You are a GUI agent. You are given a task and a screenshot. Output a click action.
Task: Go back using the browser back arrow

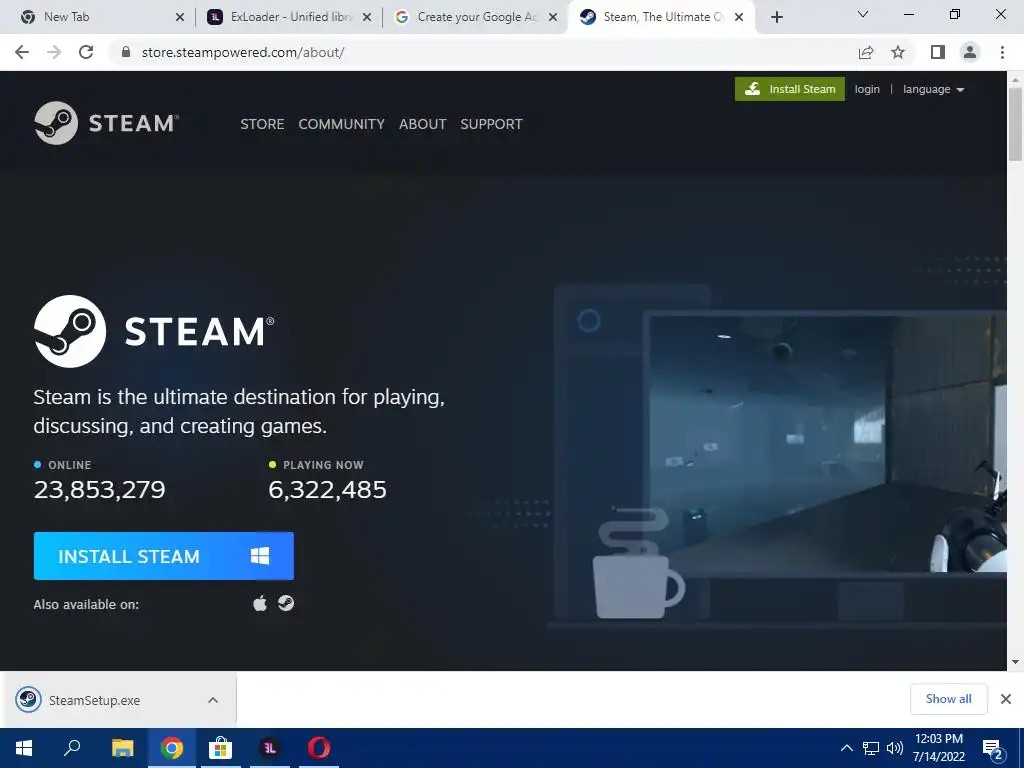pyautogui.click(x=22, y=52)
